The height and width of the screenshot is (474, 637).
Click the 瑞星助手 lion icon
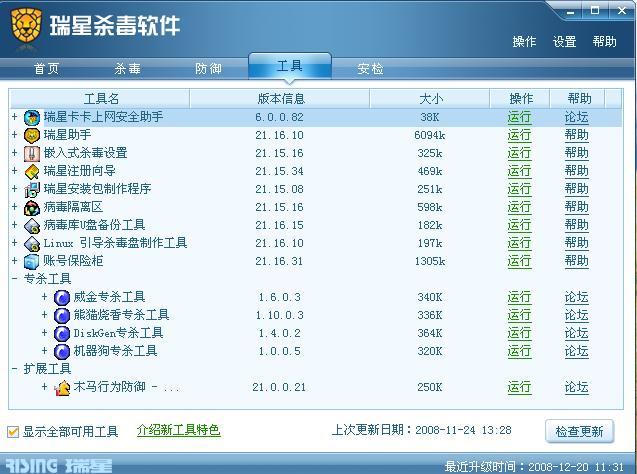tap(32, 136)
